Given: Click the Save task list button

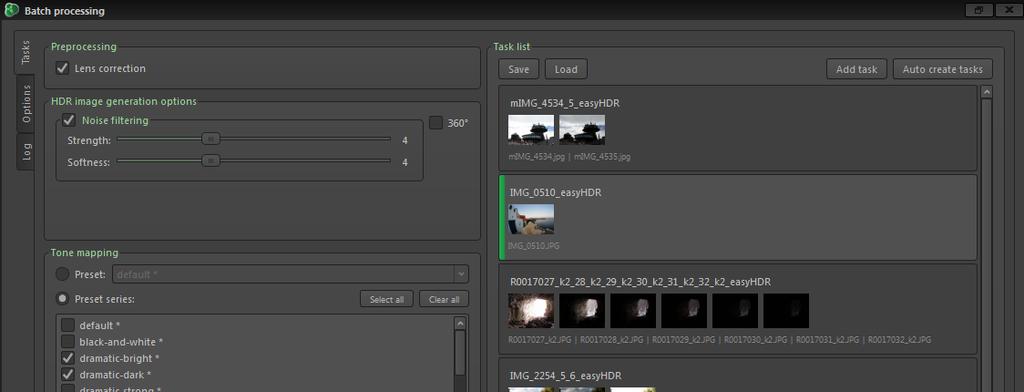Looking at the screenshot, I should tap(519, 69).
